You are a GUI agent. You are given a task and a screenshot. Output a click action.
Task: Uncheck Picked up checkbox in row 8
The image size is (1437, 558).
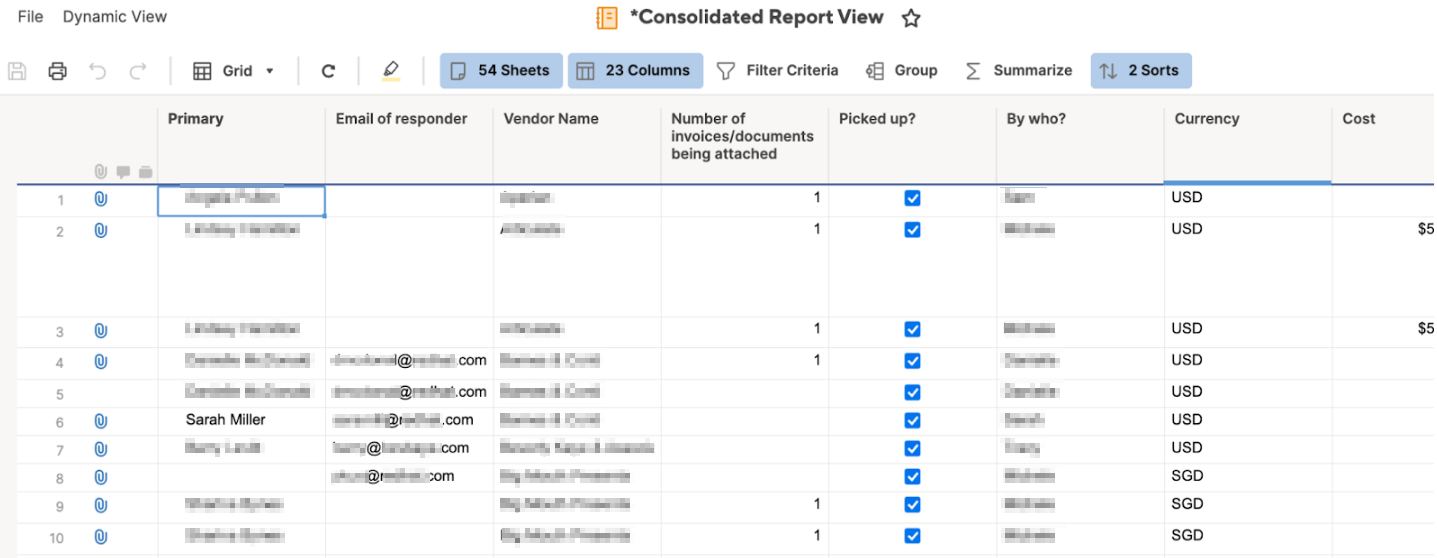tap(912, 477)
